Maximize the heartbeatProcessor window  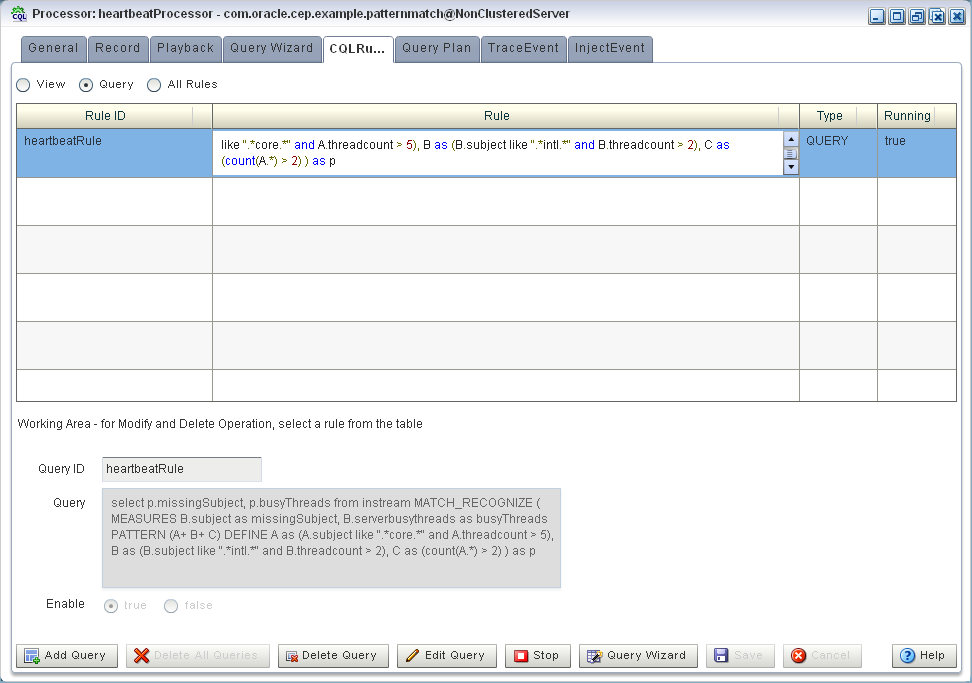(x=897, y=16)
